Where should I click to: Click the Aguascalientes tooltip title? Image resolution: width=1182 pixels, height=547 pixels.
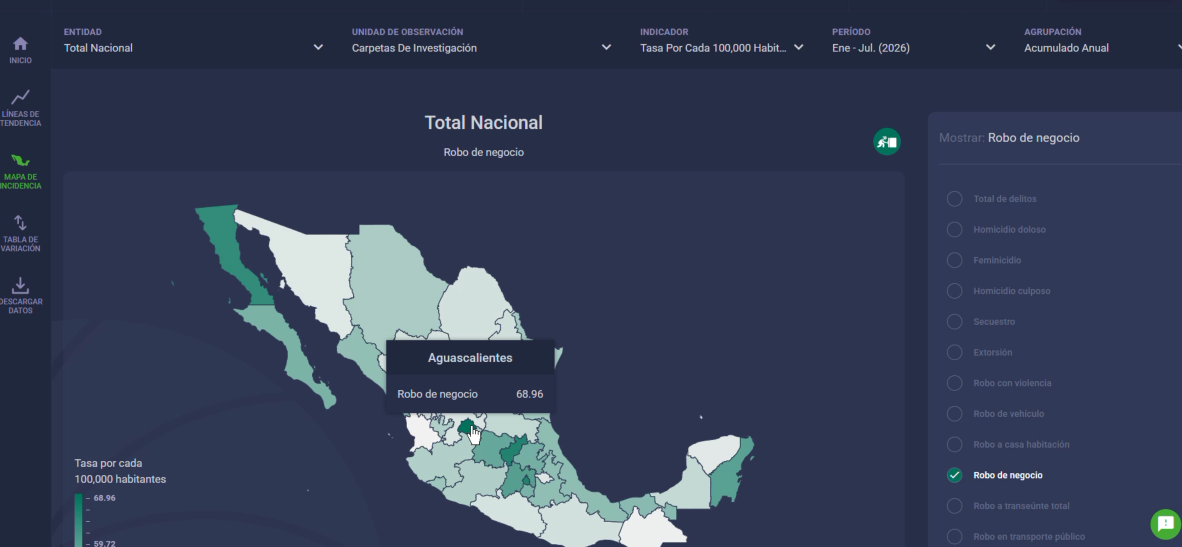click(x=470, y=358)
